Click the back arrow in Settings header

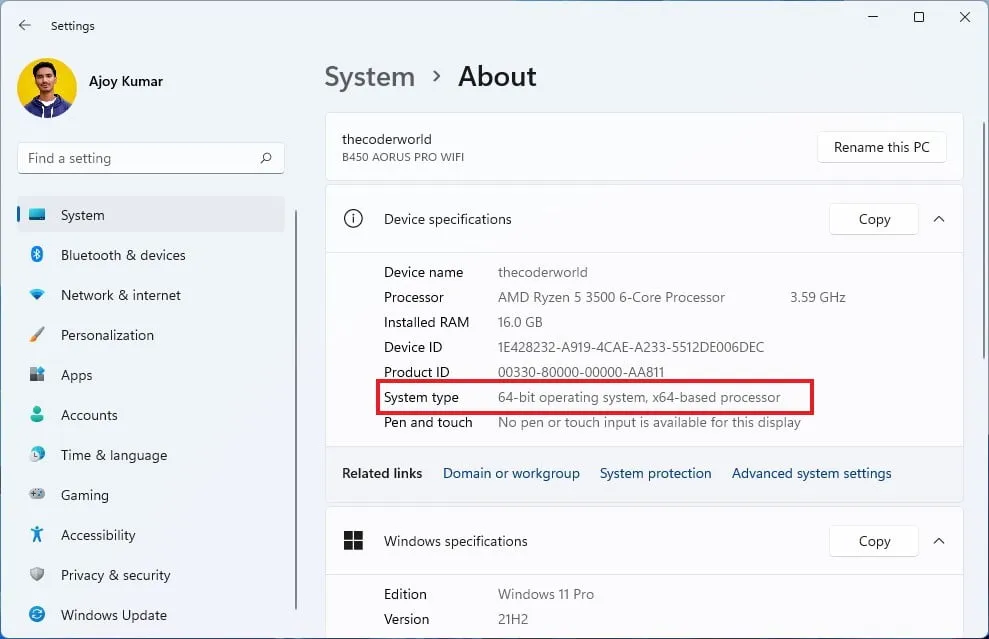pos(25,26)
